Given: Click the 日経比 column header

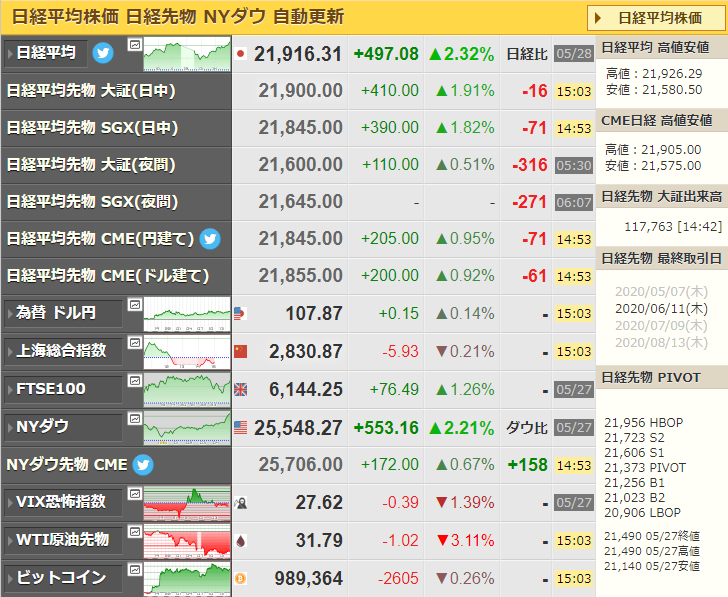Looking at the screenshot, I should point(527,54).
